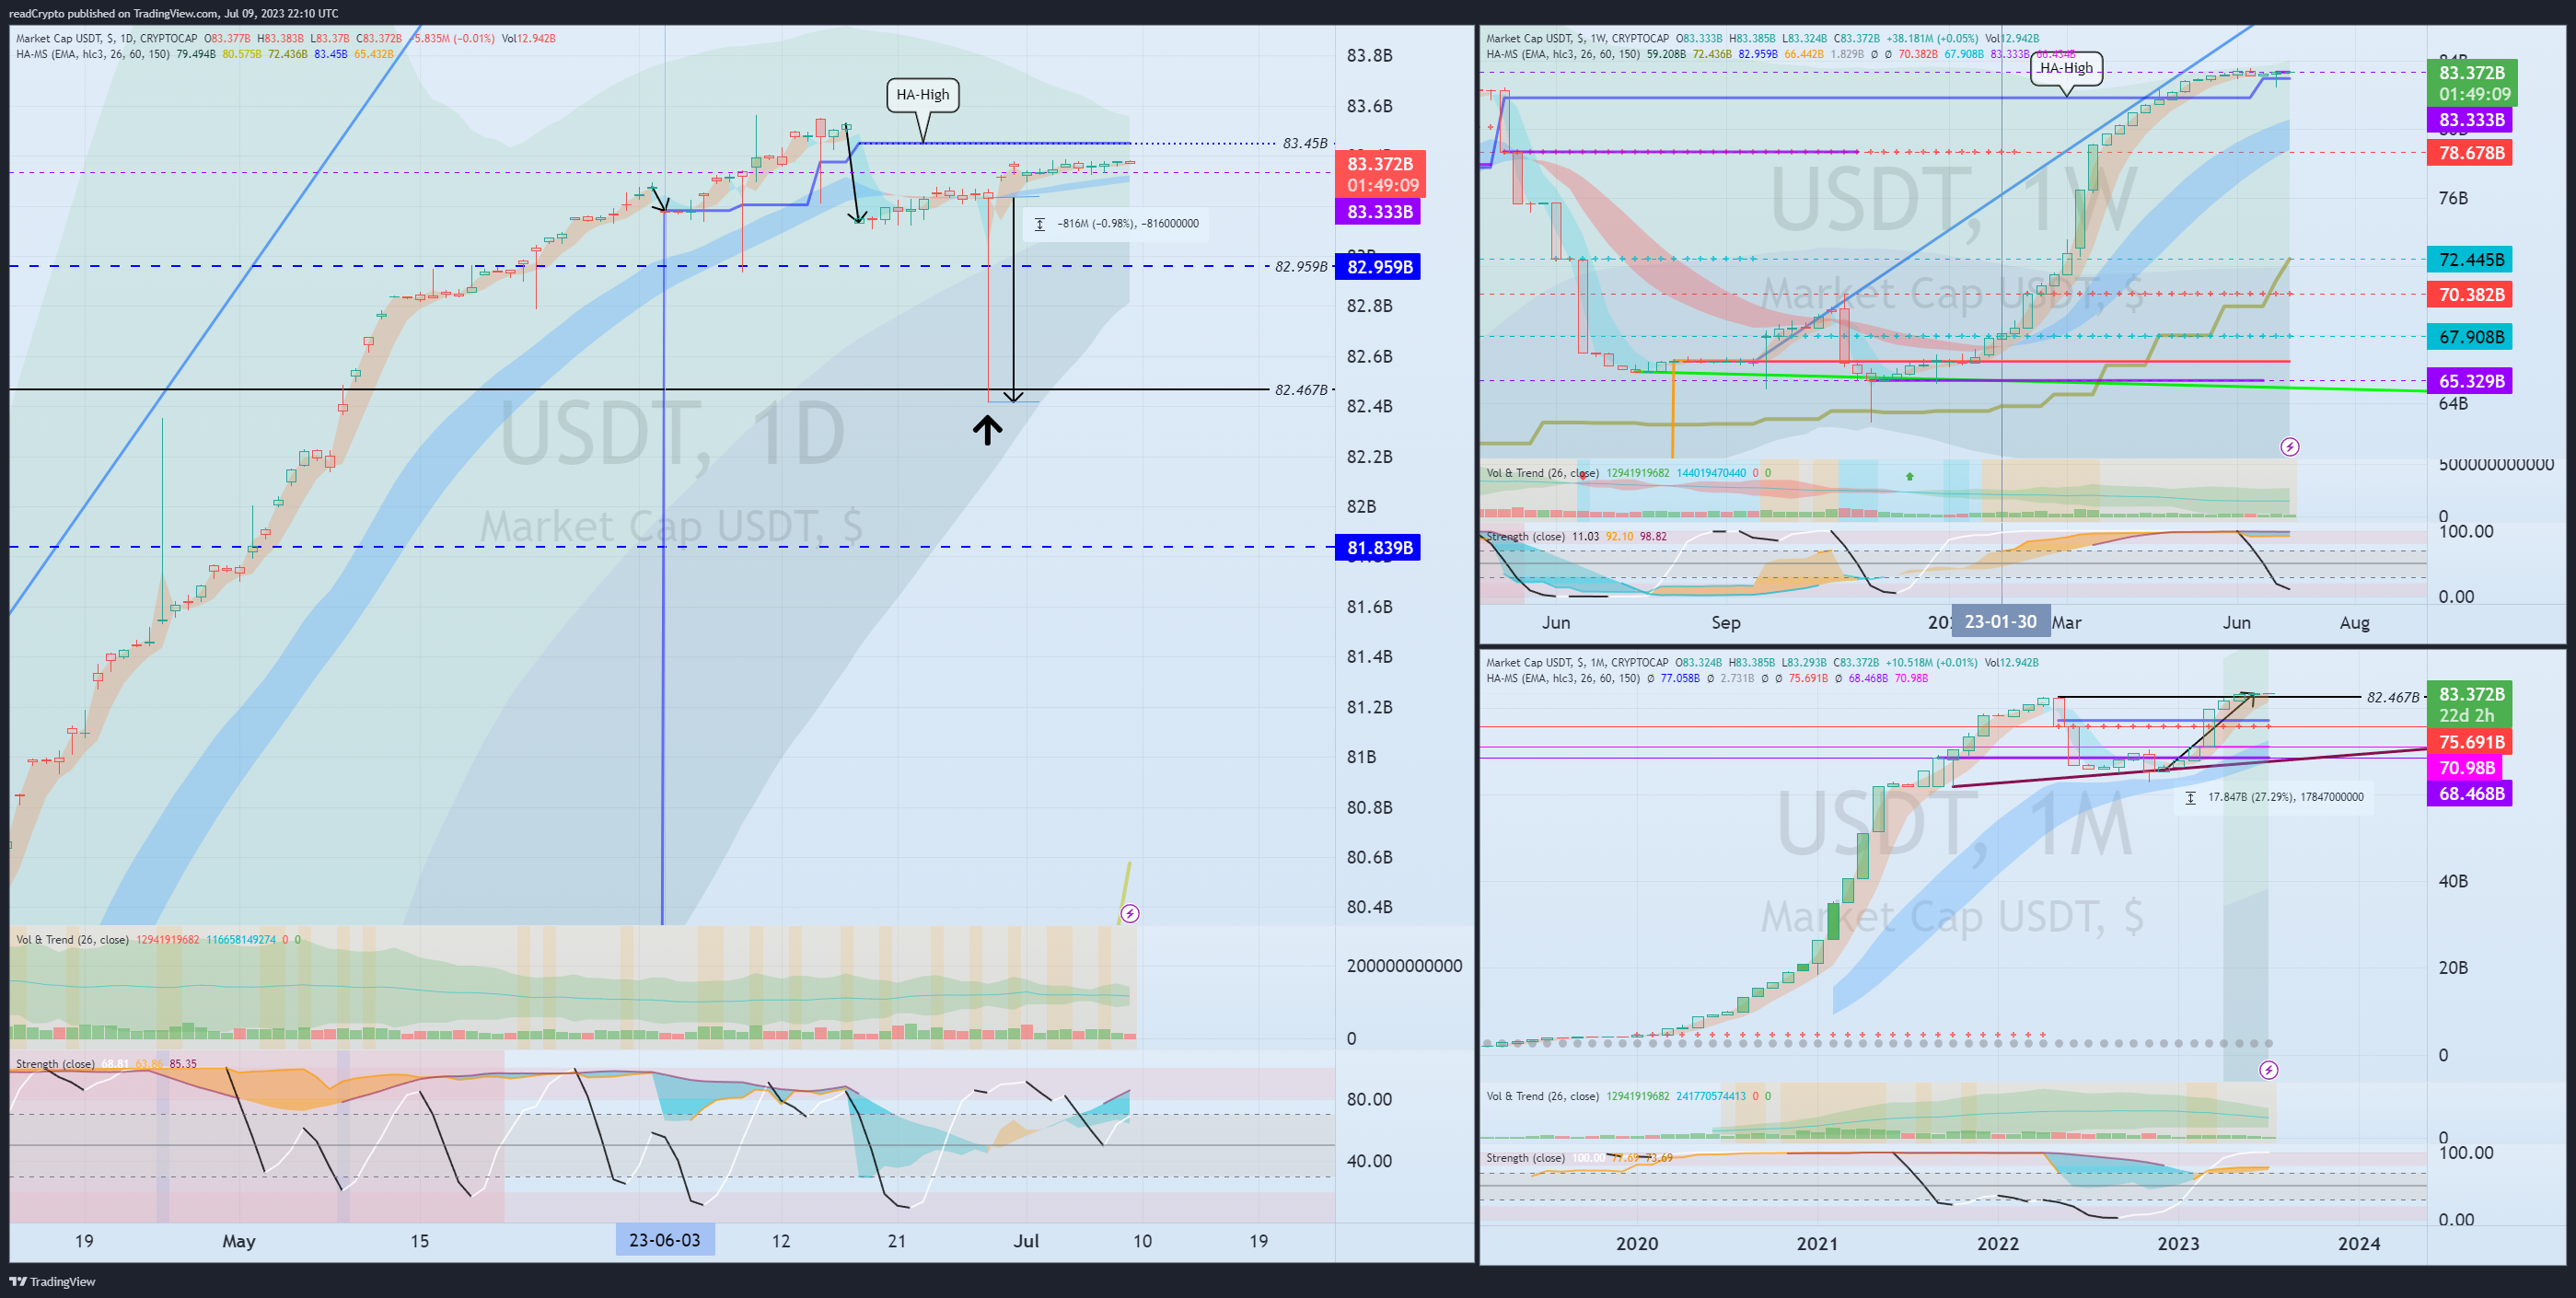The height and width of the screenshot is (1298, 2576).
Task: Click the teal 67.908B label on the weekly axis
Action: click(2470, 337)
